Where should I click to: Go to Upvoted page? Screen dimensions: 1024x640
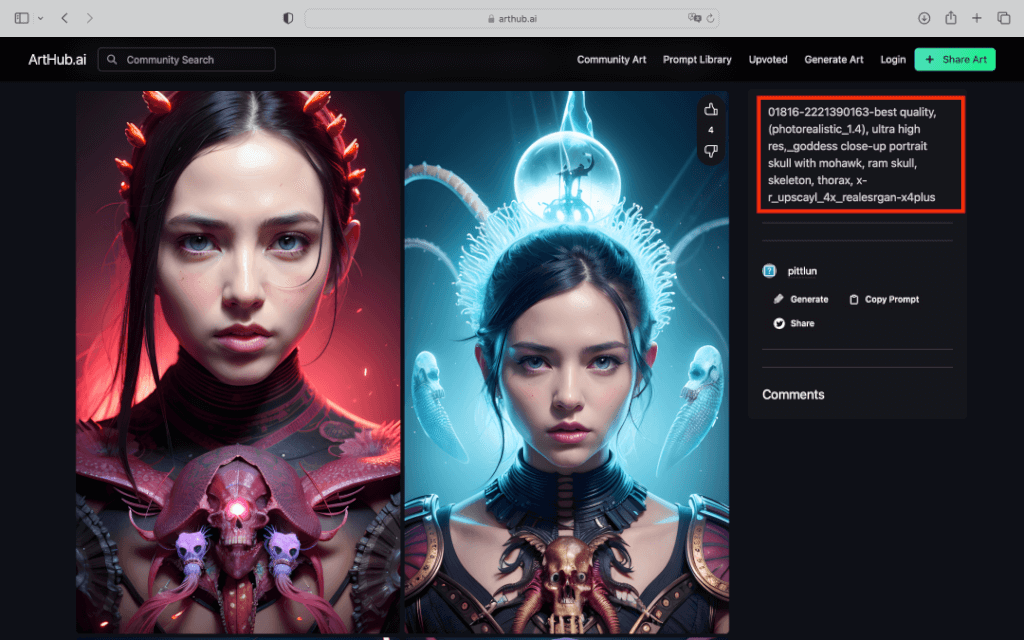coord(768,59)
